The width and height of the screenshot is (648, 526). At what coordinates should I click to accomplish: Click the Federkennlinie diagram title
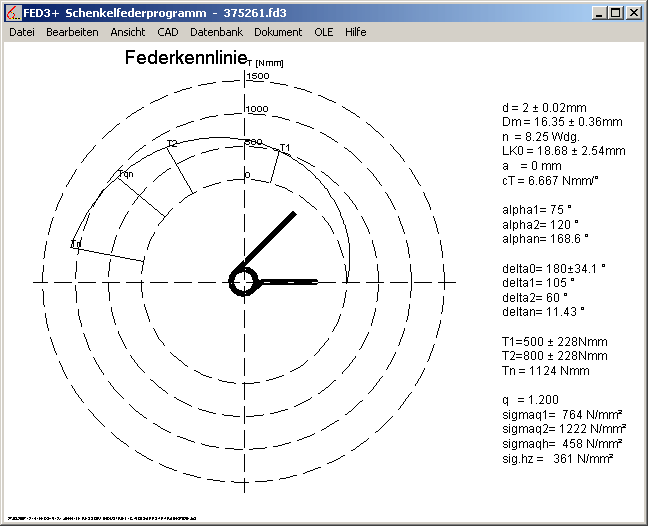185,59
